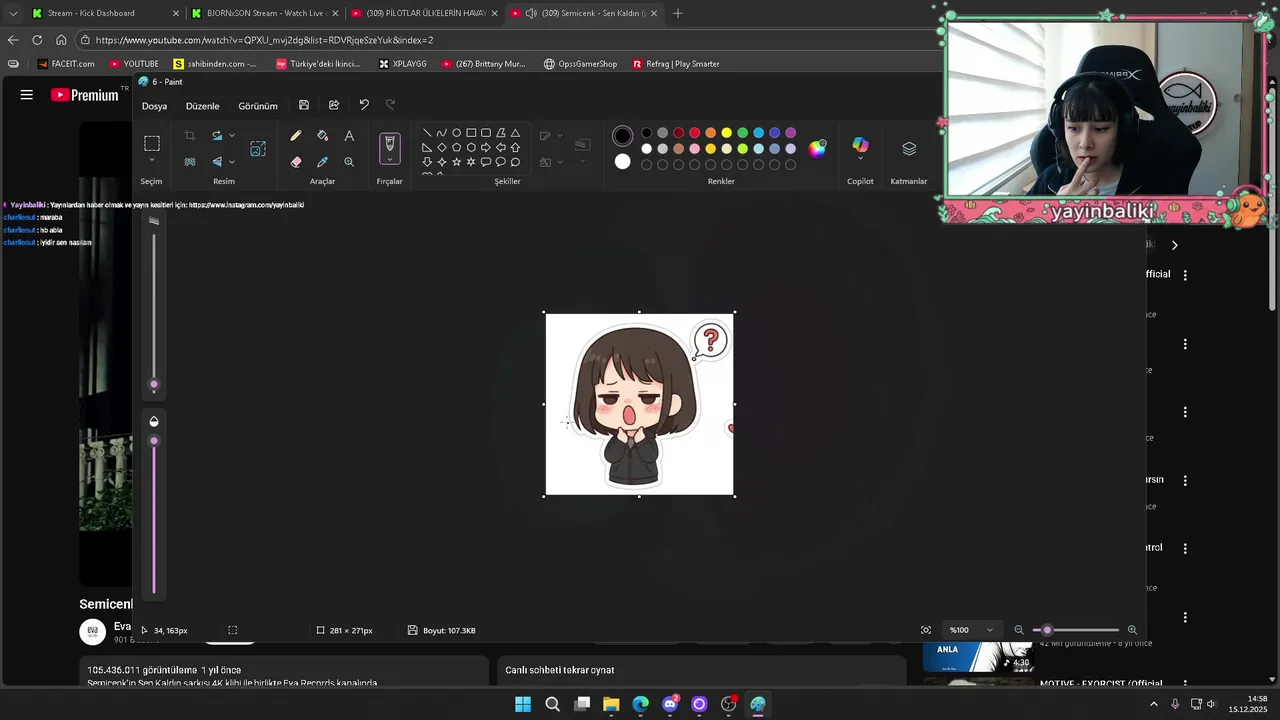Open the Düzenle menu
Image resolution: width=1280 pixels, height=720 pixels.
point(202,106)
